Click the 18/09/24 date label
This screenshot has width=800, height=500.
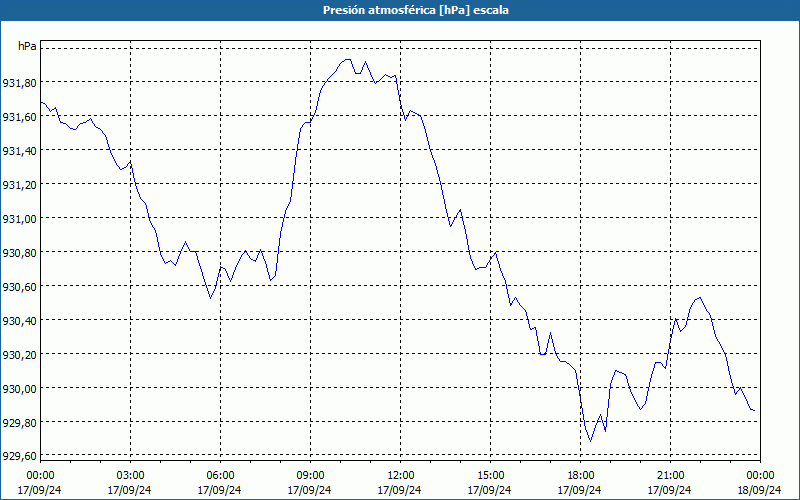760,490
